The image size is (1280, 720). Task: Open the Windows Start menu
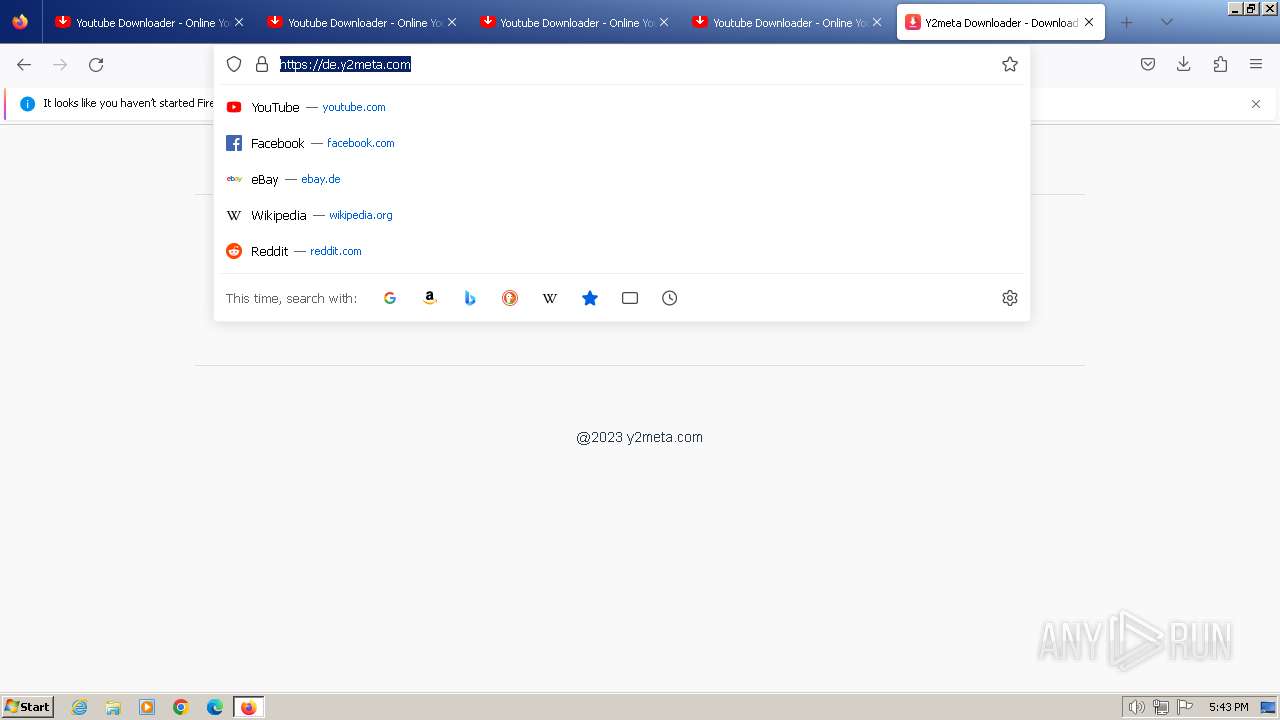click(x=28, y=707)
